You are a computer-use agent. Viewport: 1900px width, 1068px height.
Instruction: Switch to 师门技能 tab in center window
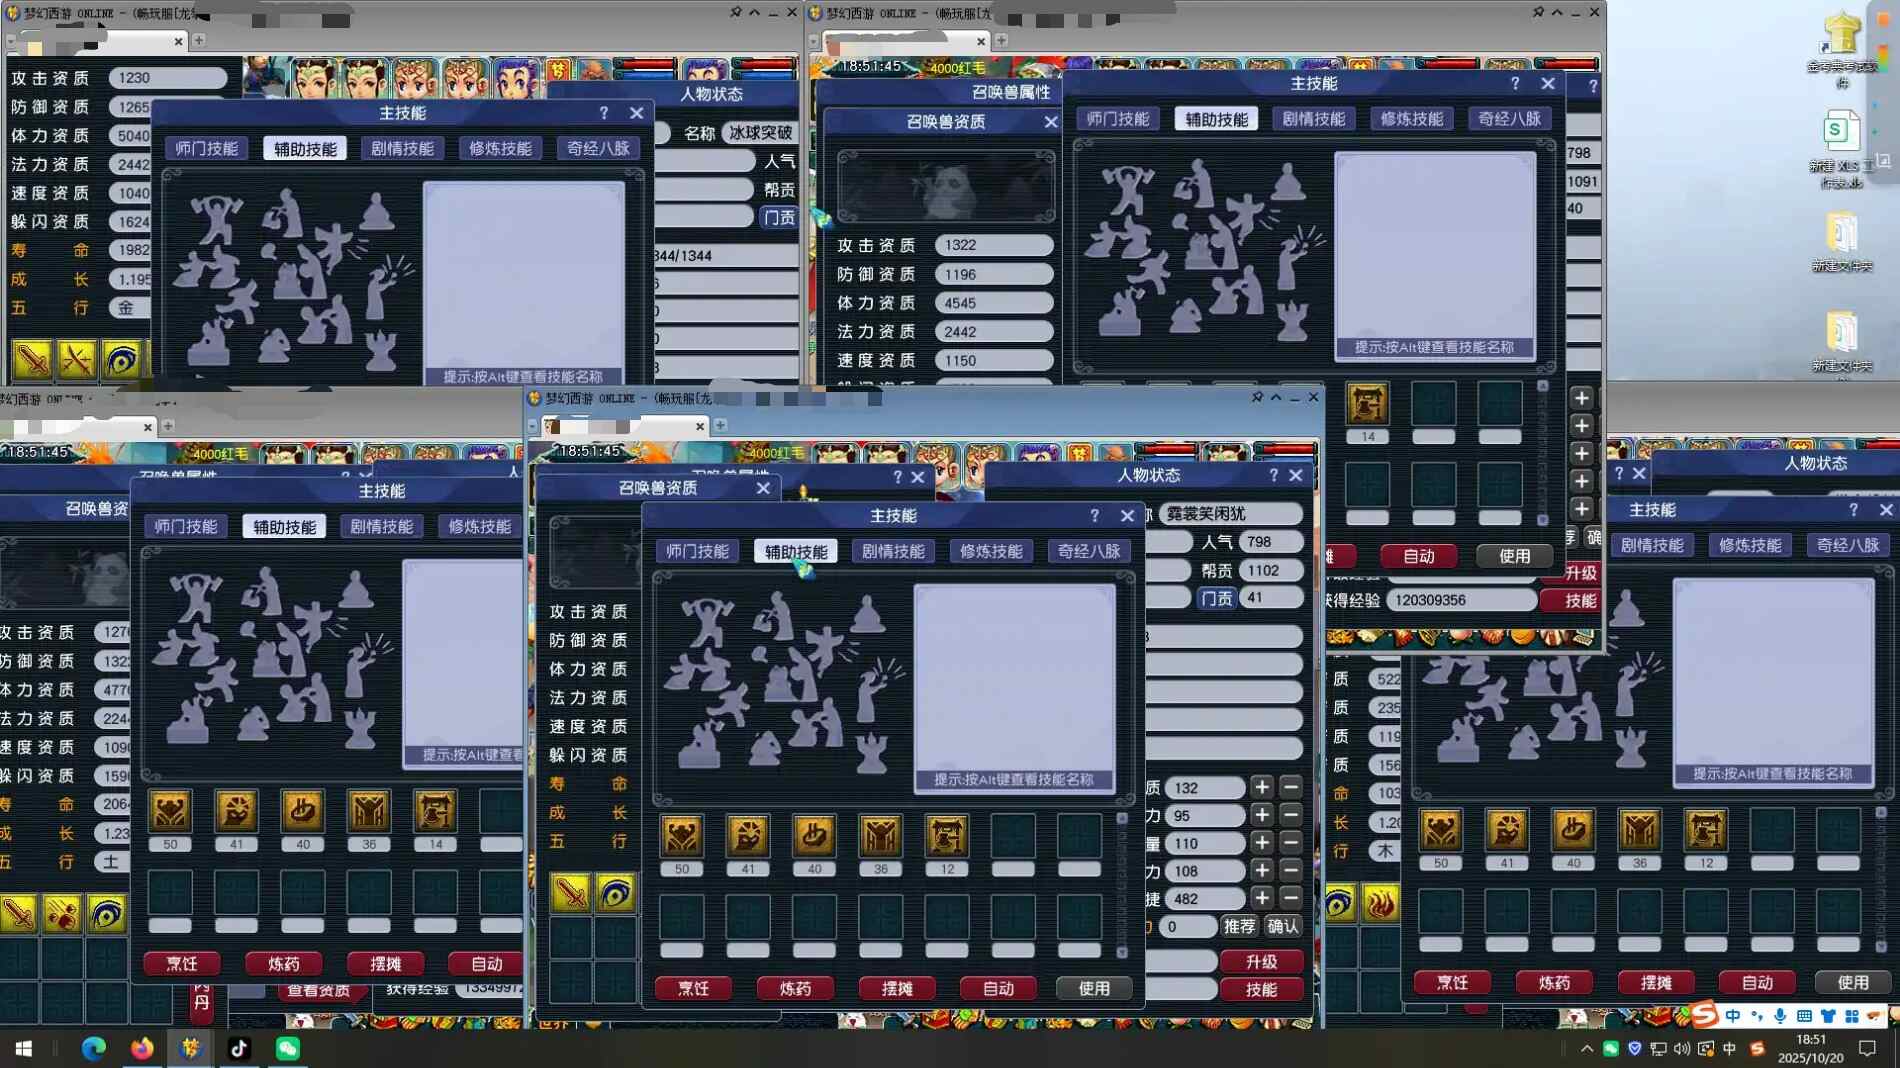697,551
